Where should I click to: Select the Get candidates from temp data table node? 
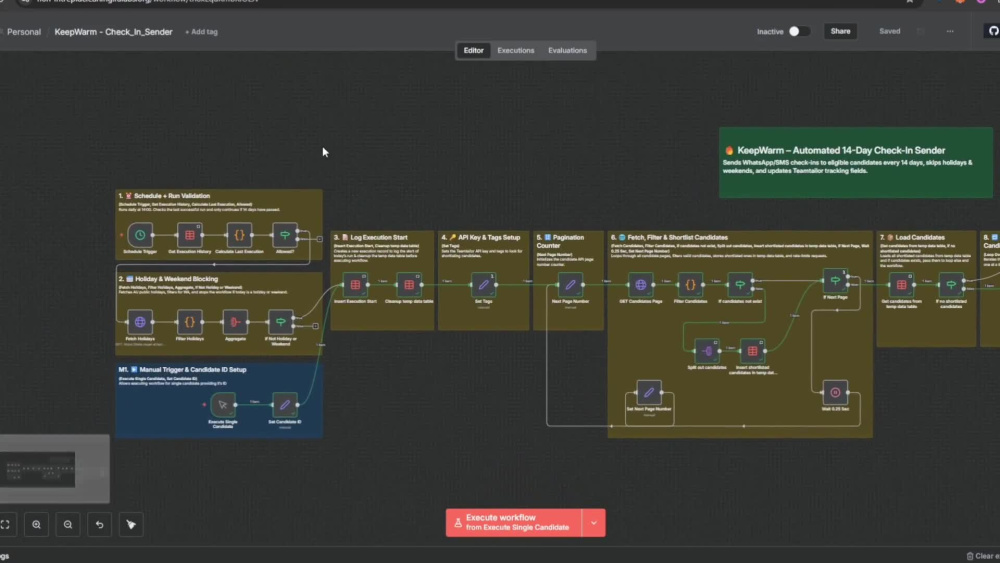901,285
